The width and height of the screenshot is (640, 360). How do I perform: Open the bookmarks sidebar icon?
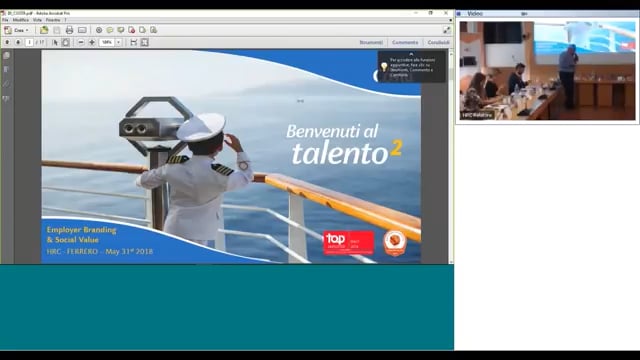click(x=7, y=69)
